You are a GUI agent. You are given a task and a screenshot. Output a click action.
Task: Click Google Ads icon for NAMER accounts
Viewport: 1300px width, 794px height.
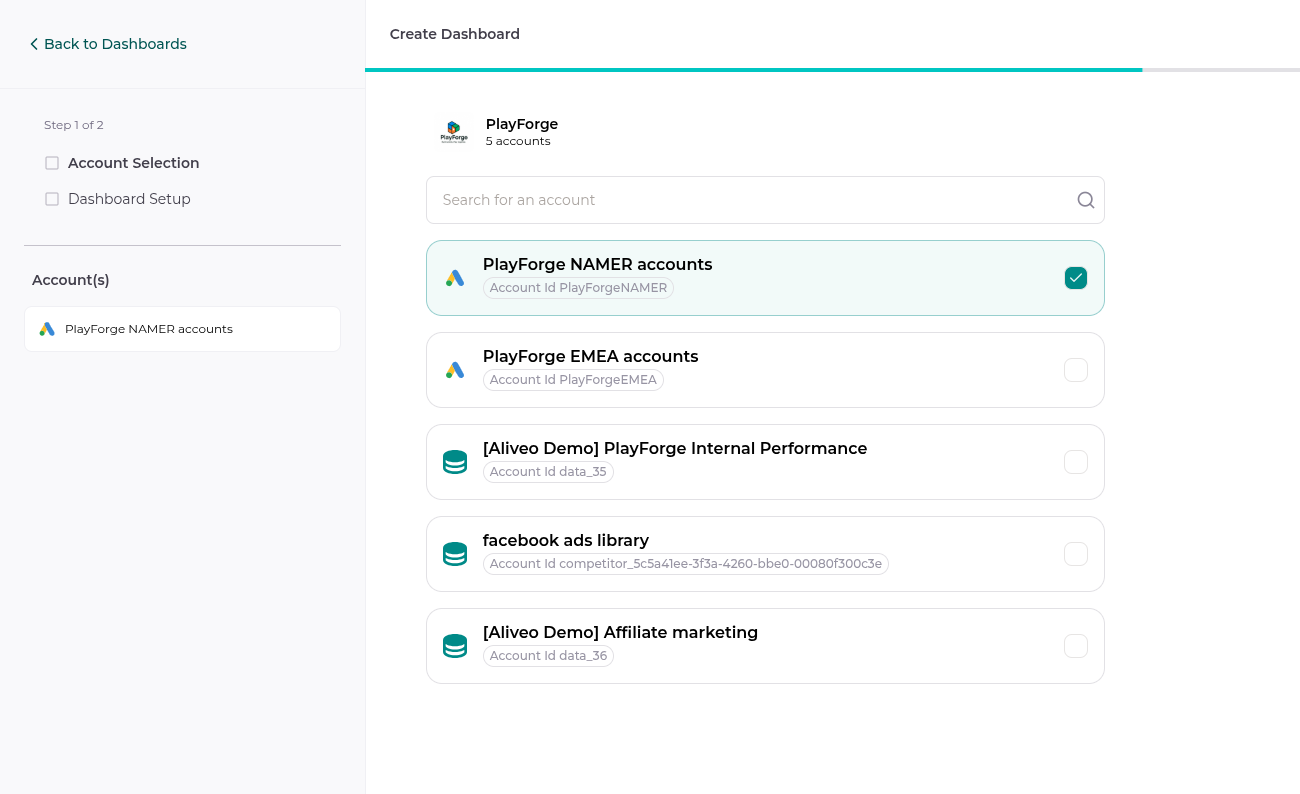pyautogui.click(x=455, y=278)
